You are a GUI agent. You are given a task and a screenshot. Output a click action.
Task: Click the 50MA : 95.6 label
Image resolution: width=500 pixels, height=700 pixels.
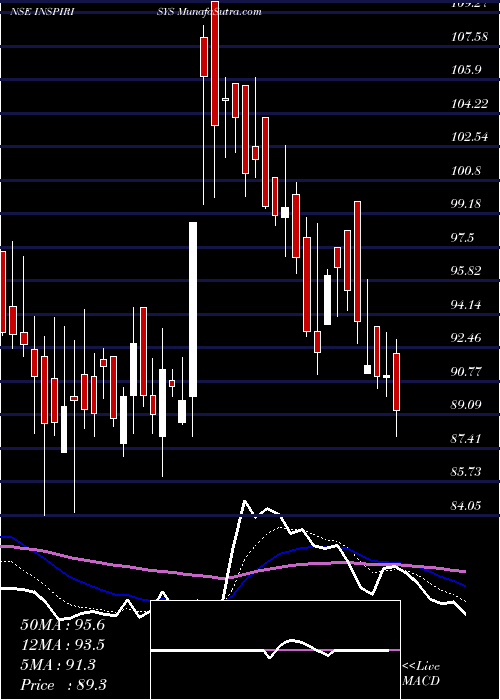63,625
